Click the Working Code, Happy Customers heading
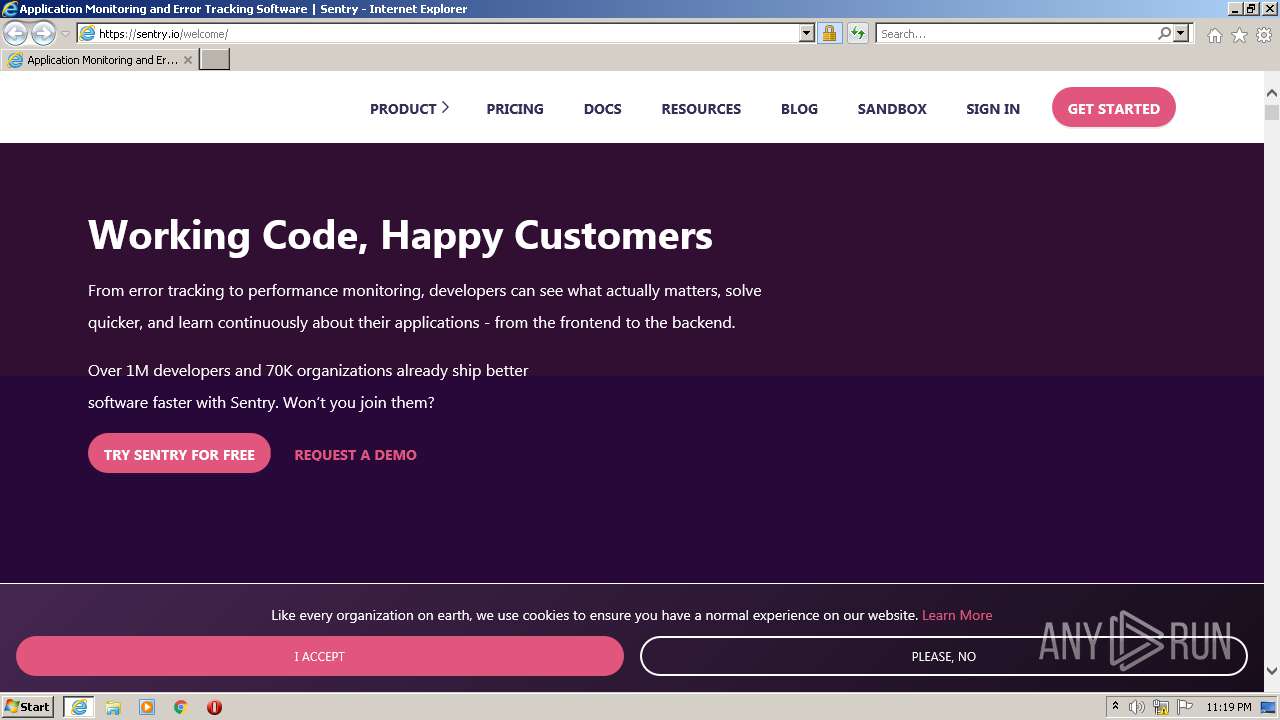The image size is (1280, 720). [400, 235]
